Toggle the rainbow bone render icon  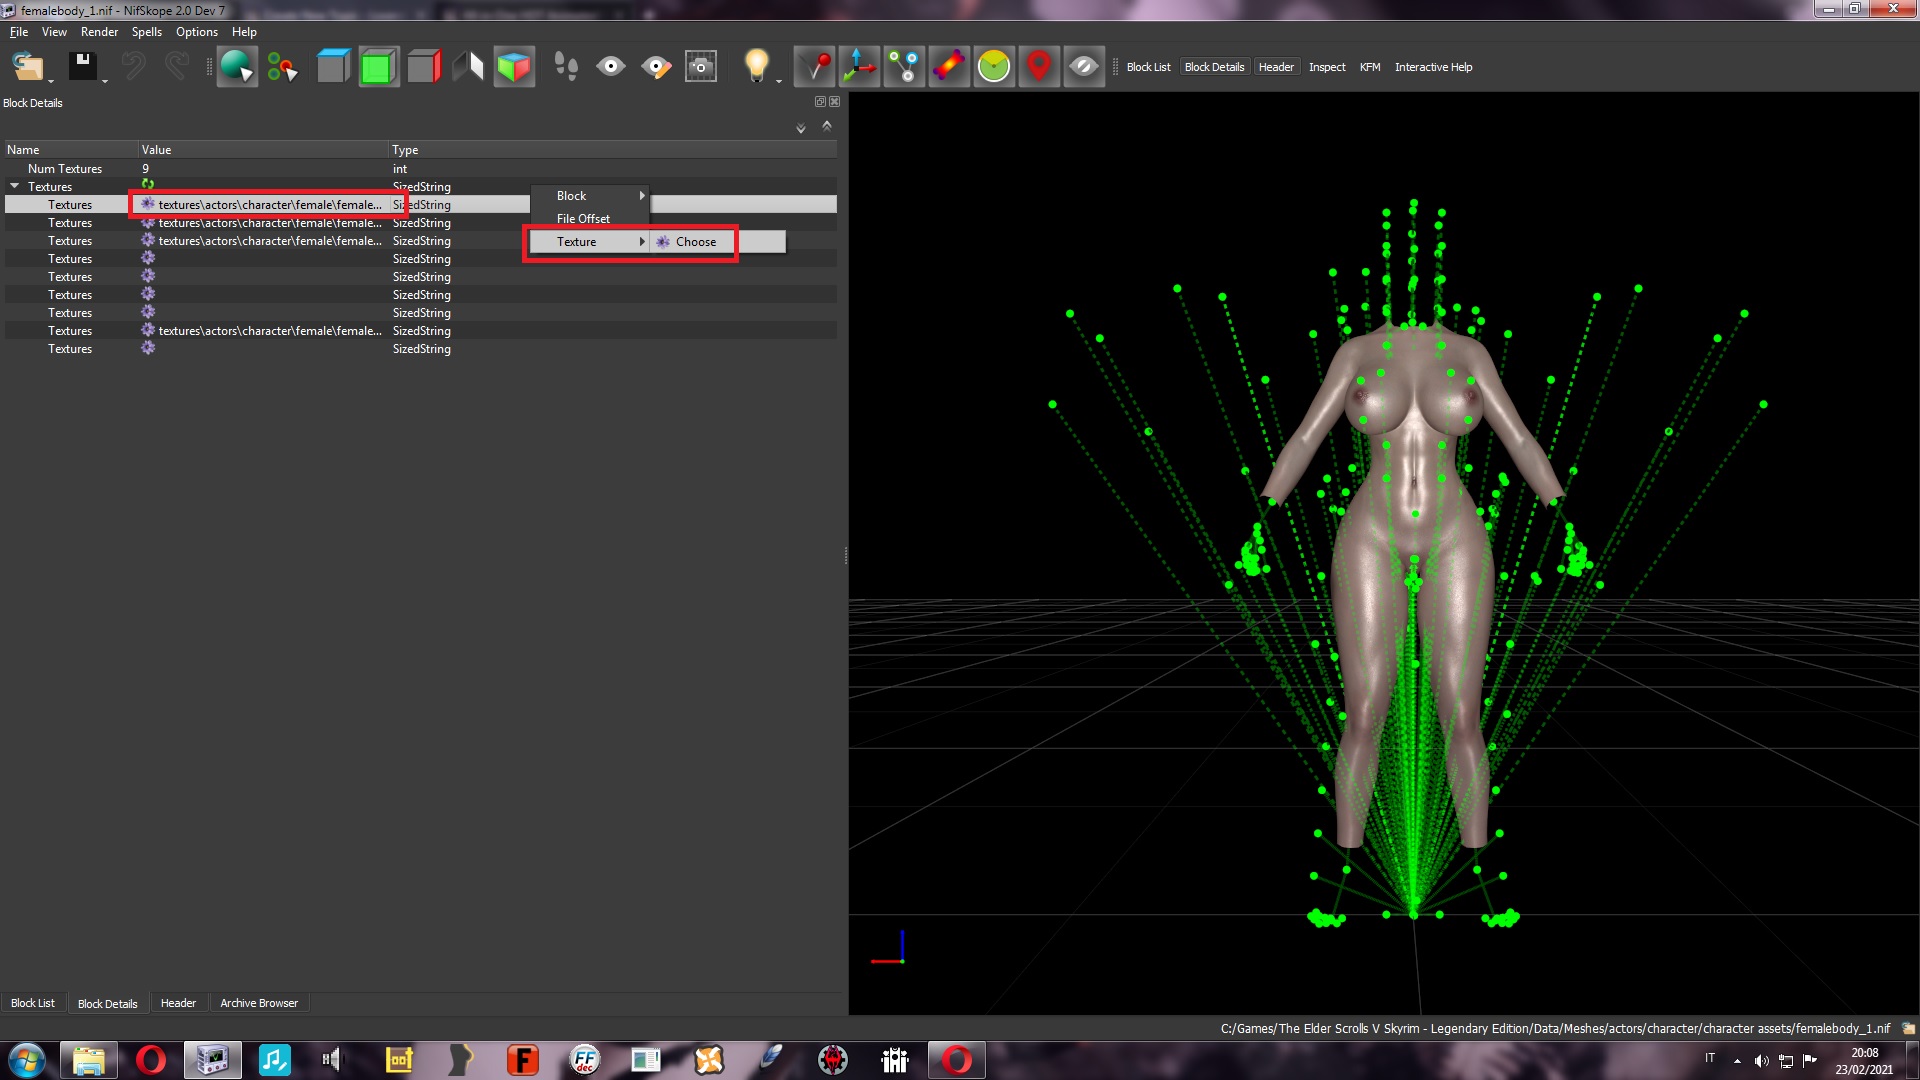click(949, 67)
